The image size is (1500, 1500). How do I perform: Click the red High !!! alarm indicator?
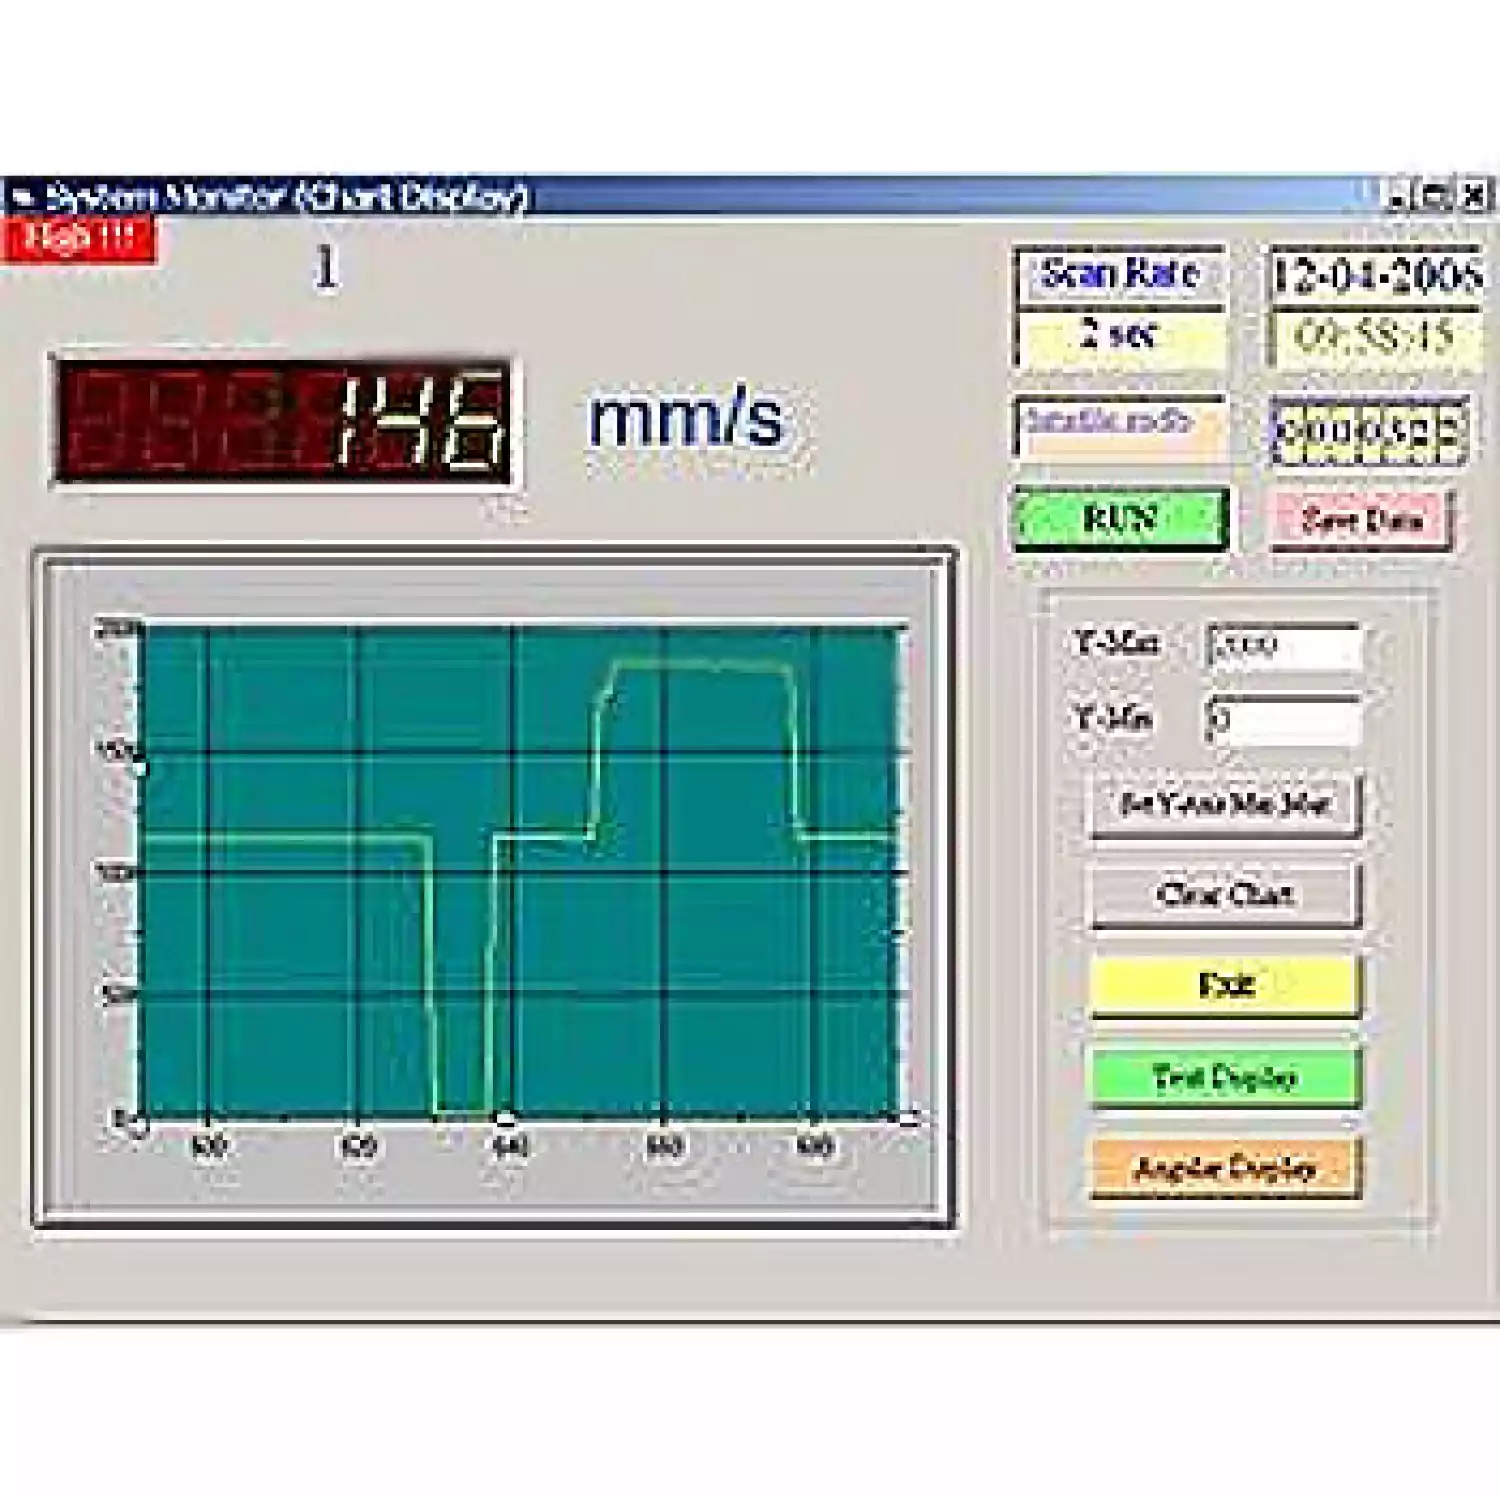[80, 241]
